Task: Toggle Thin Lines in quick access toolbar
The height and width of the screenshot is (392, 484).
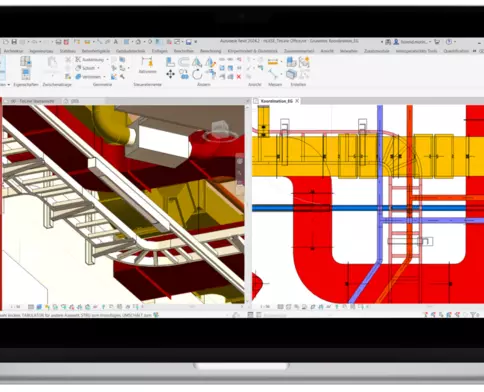Action: pos(158,42)
